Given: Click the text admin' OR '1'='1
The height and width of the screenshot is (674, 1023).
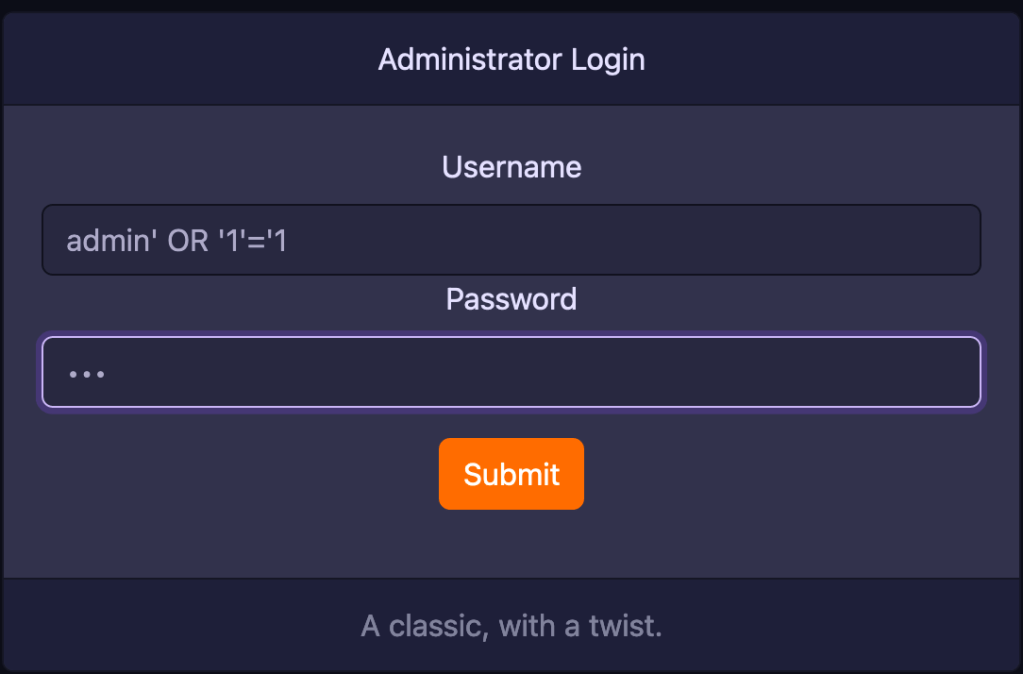Looking at the screenshot, I should click(176, 240).
